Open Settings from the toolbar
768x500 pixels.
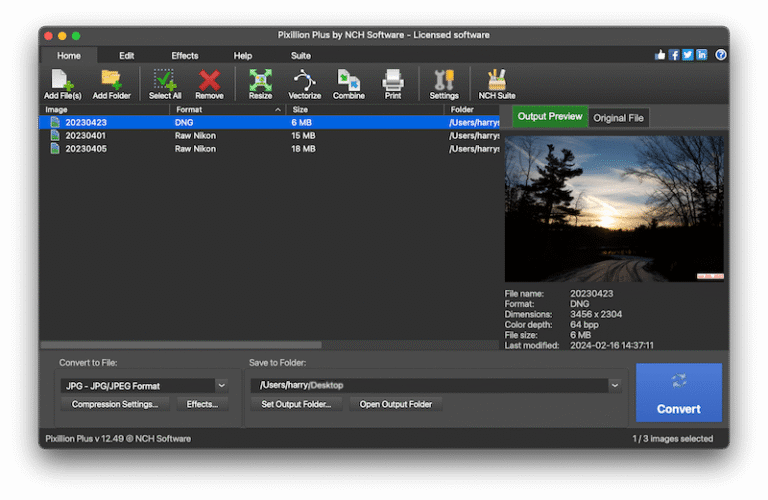click(444, 84)
